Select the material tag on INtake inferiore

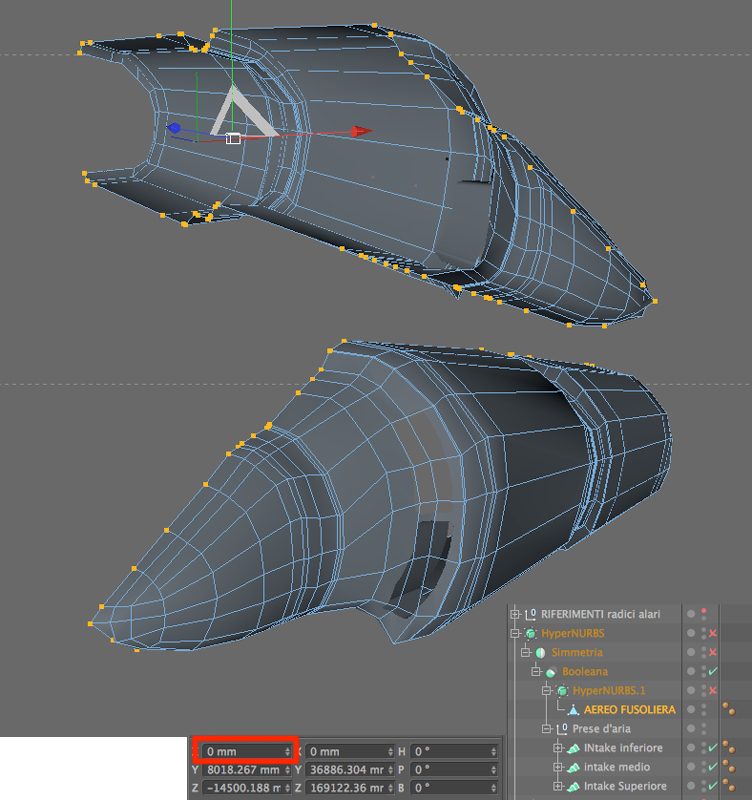click(x=729, y=747)
